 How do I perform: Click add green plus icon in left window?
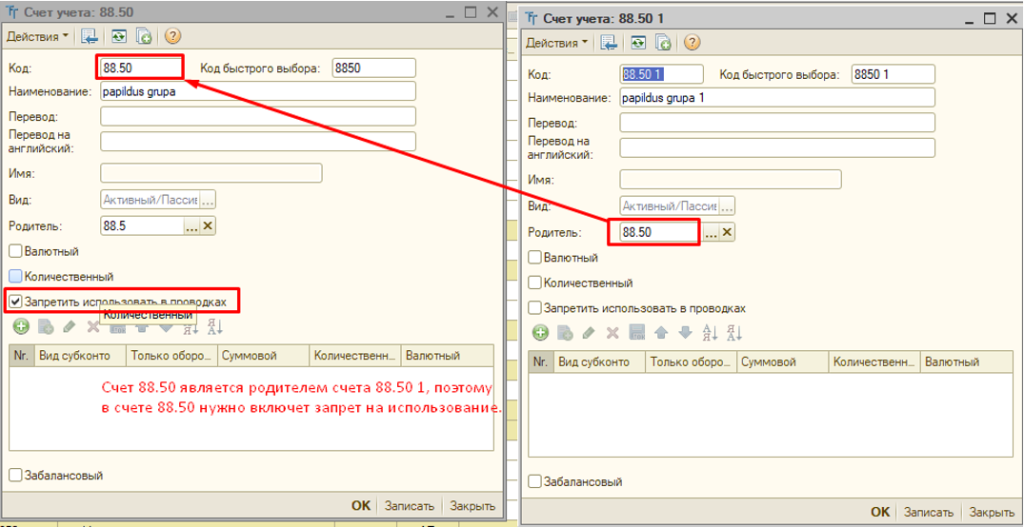(x=20, y=326)
